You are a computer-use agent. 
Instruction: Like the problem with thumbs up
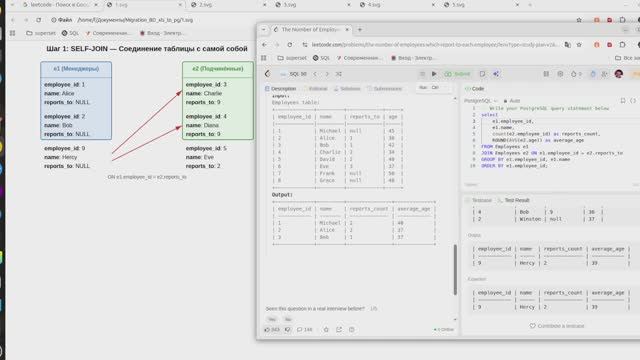click(x=272, y=329)
